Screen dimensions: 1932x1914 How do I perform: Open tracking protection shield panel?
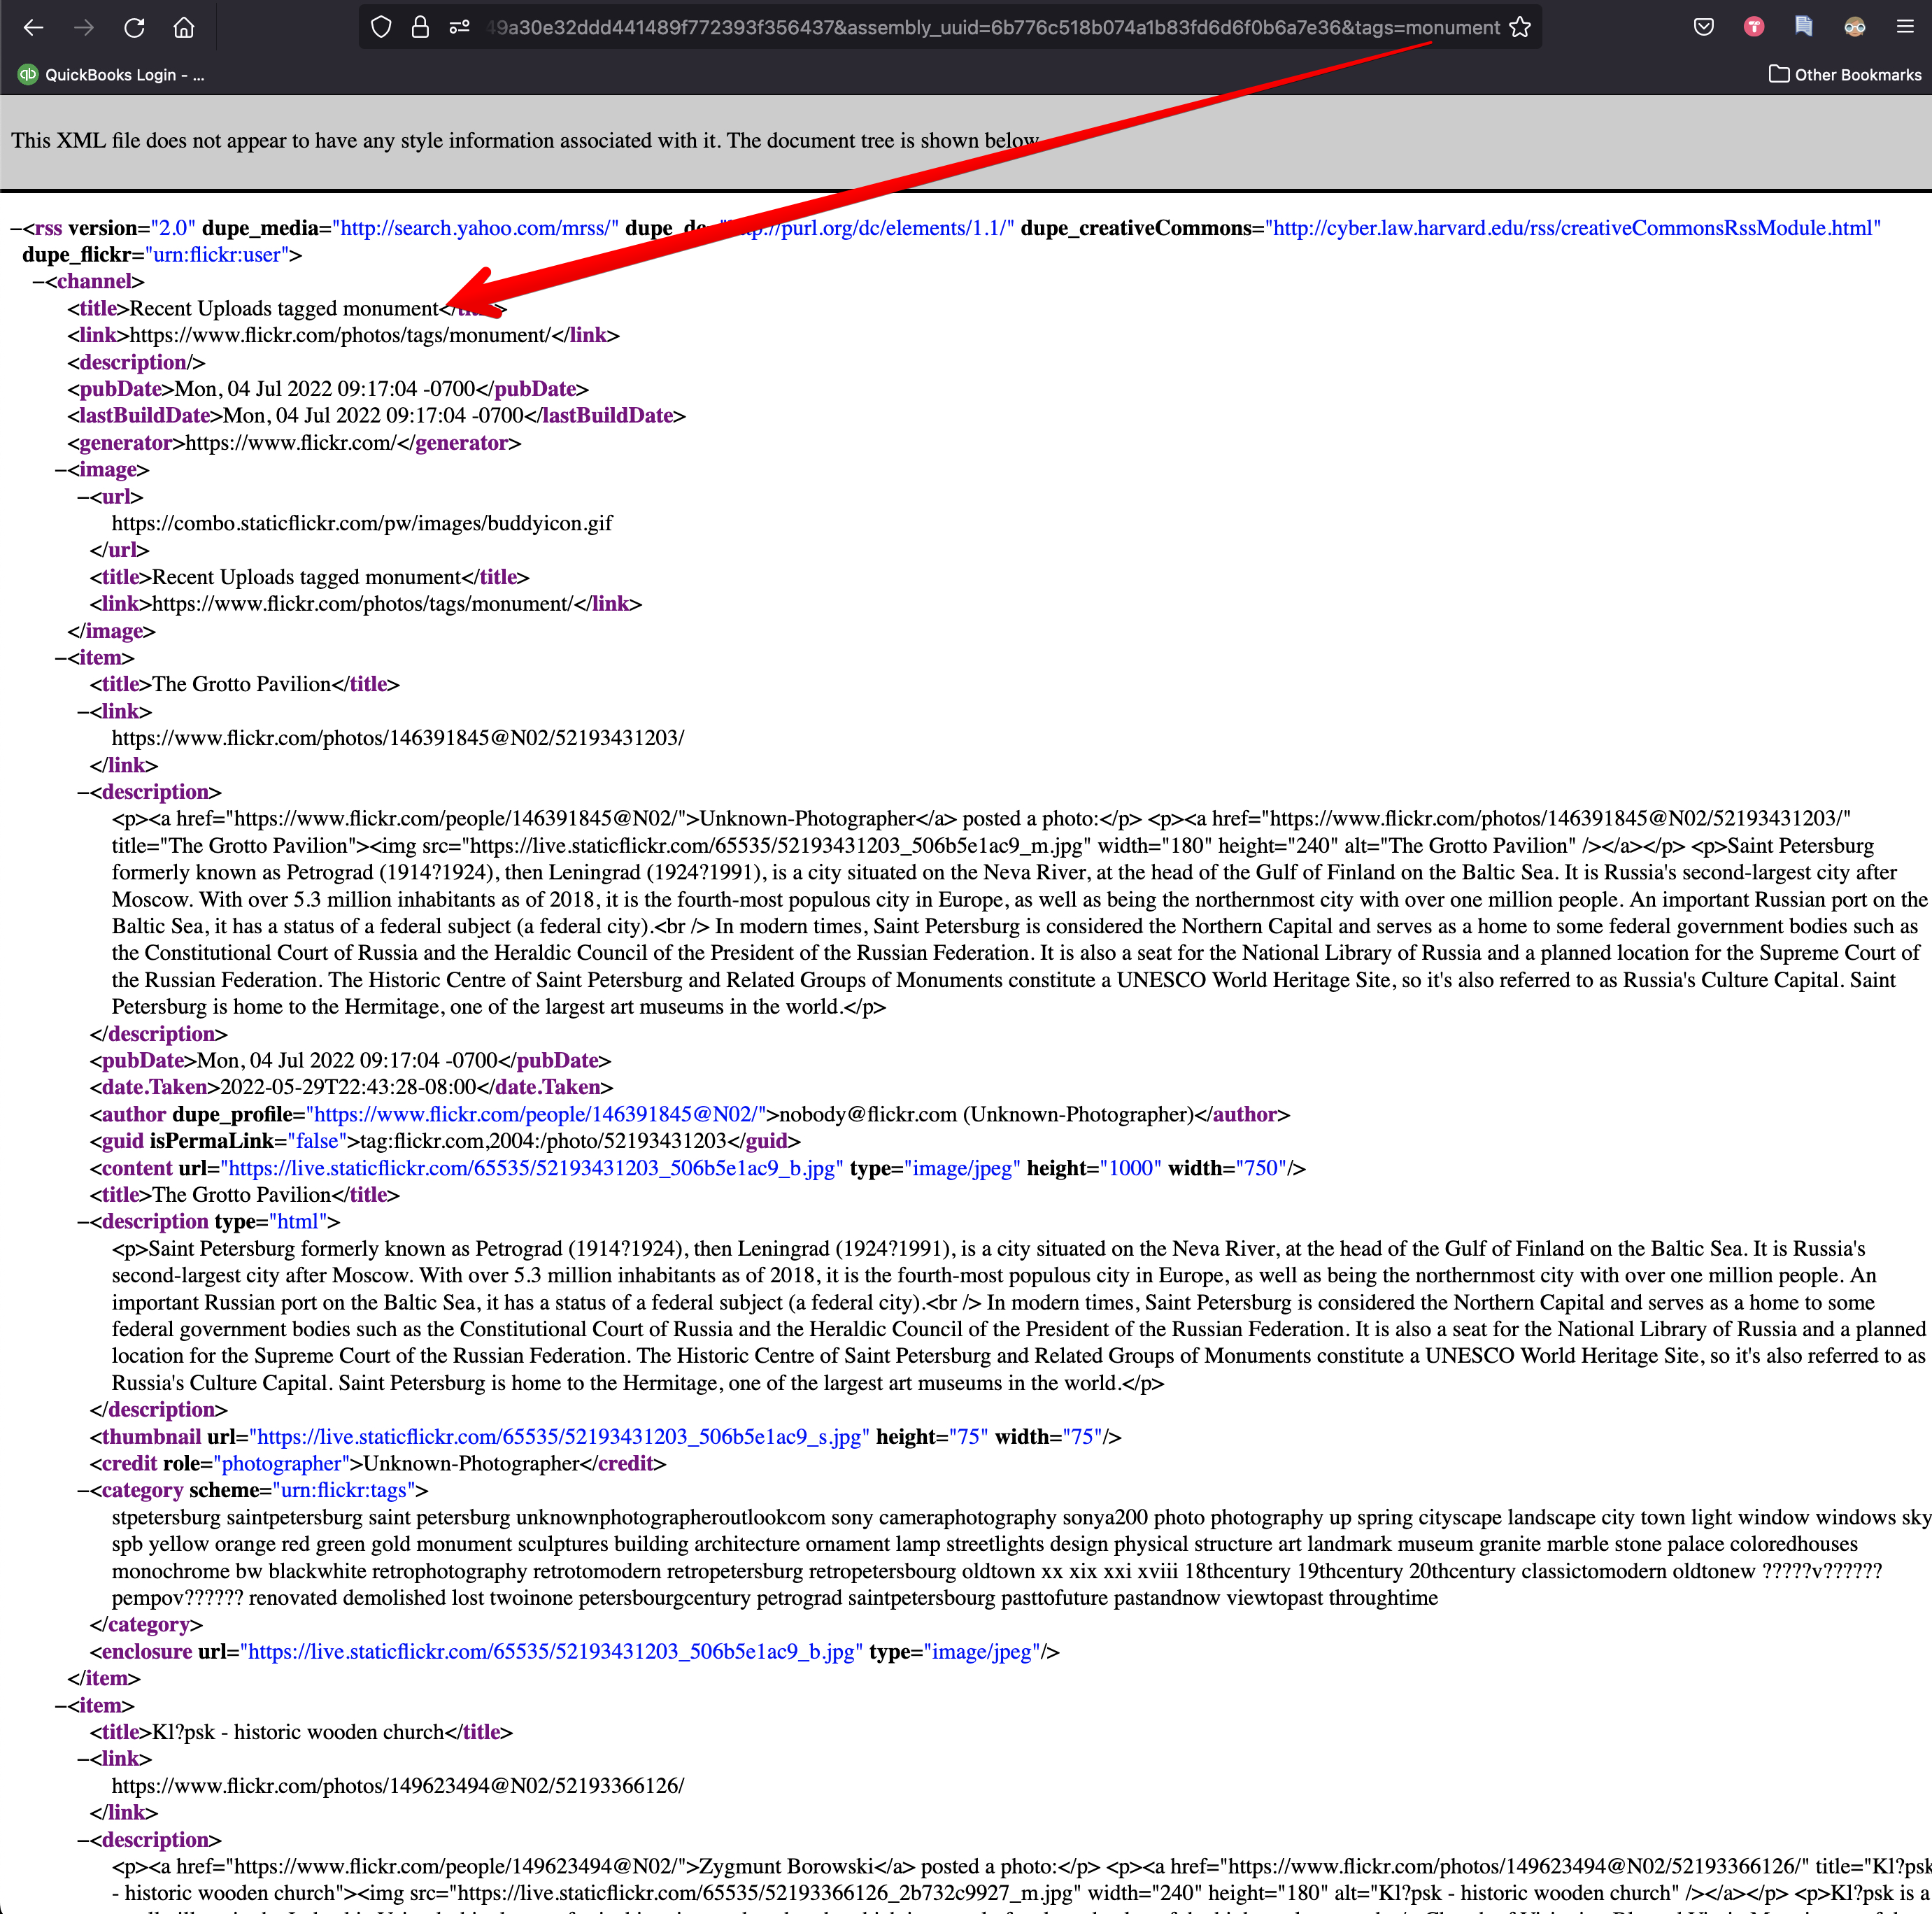coord(381,28)
